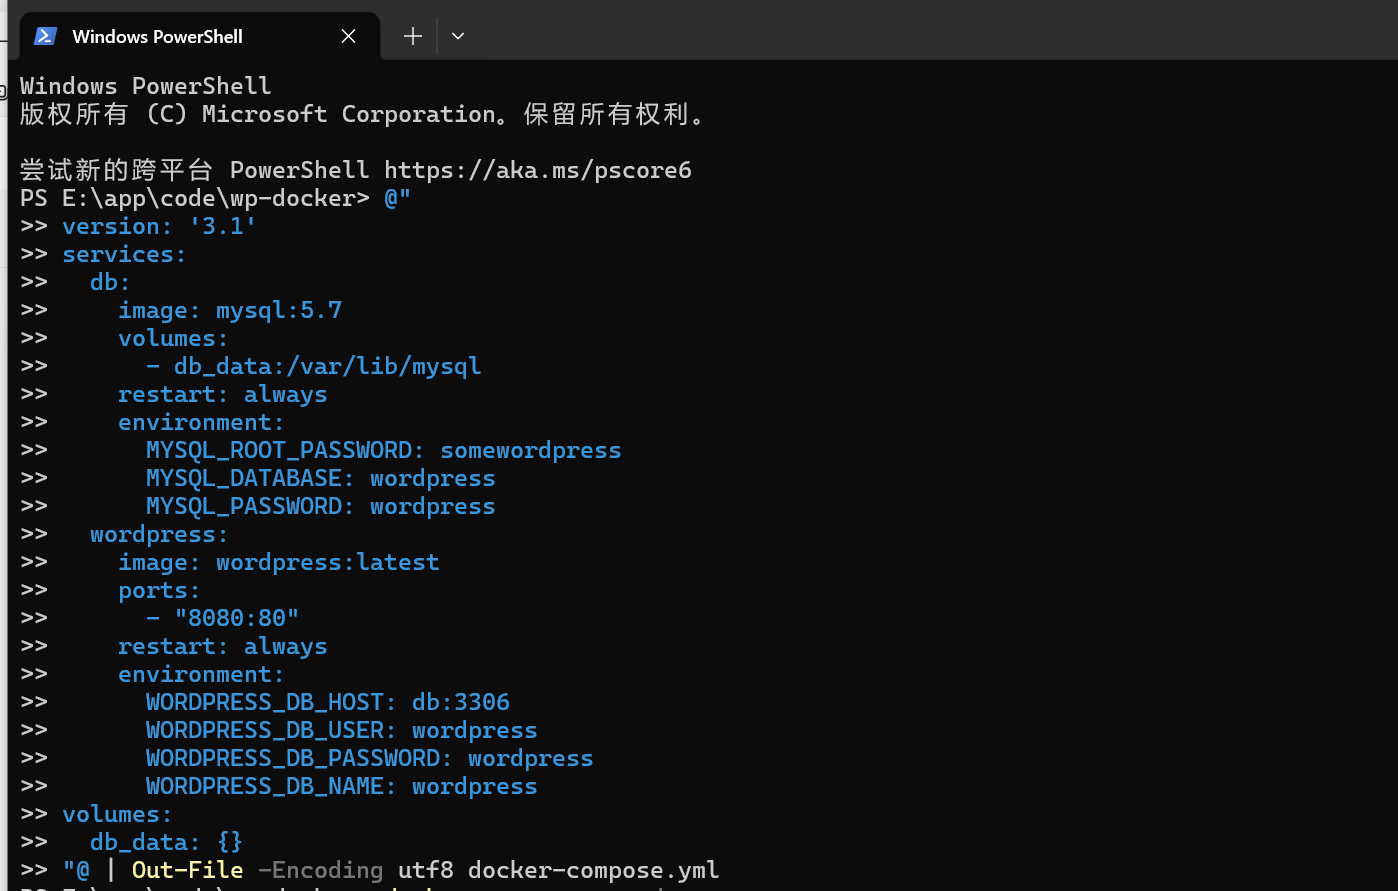Click the version: '3.1' line
Image resolution: width=1398 pixels, height=891 pixels.
[x=159, y=226]
